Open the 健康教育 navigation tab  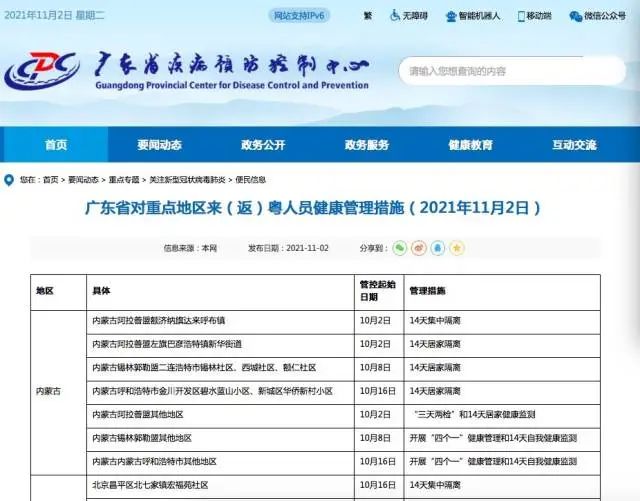pyautogui.click(x=471, y=145)
